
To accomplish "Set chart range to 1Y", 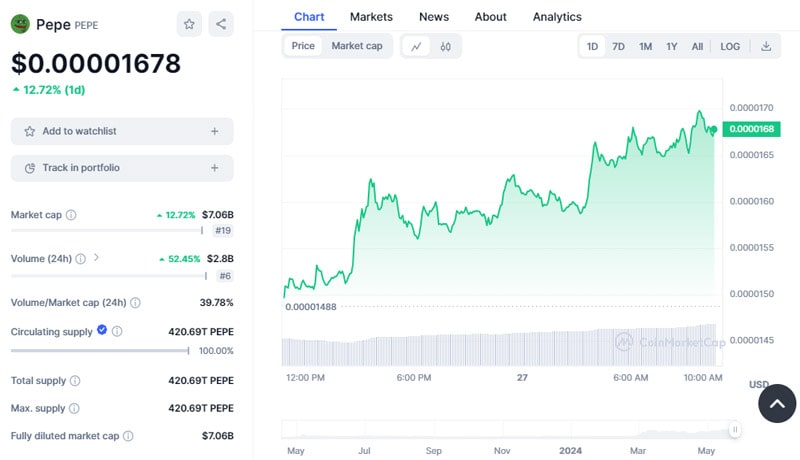I will click(x=671, y=46).
